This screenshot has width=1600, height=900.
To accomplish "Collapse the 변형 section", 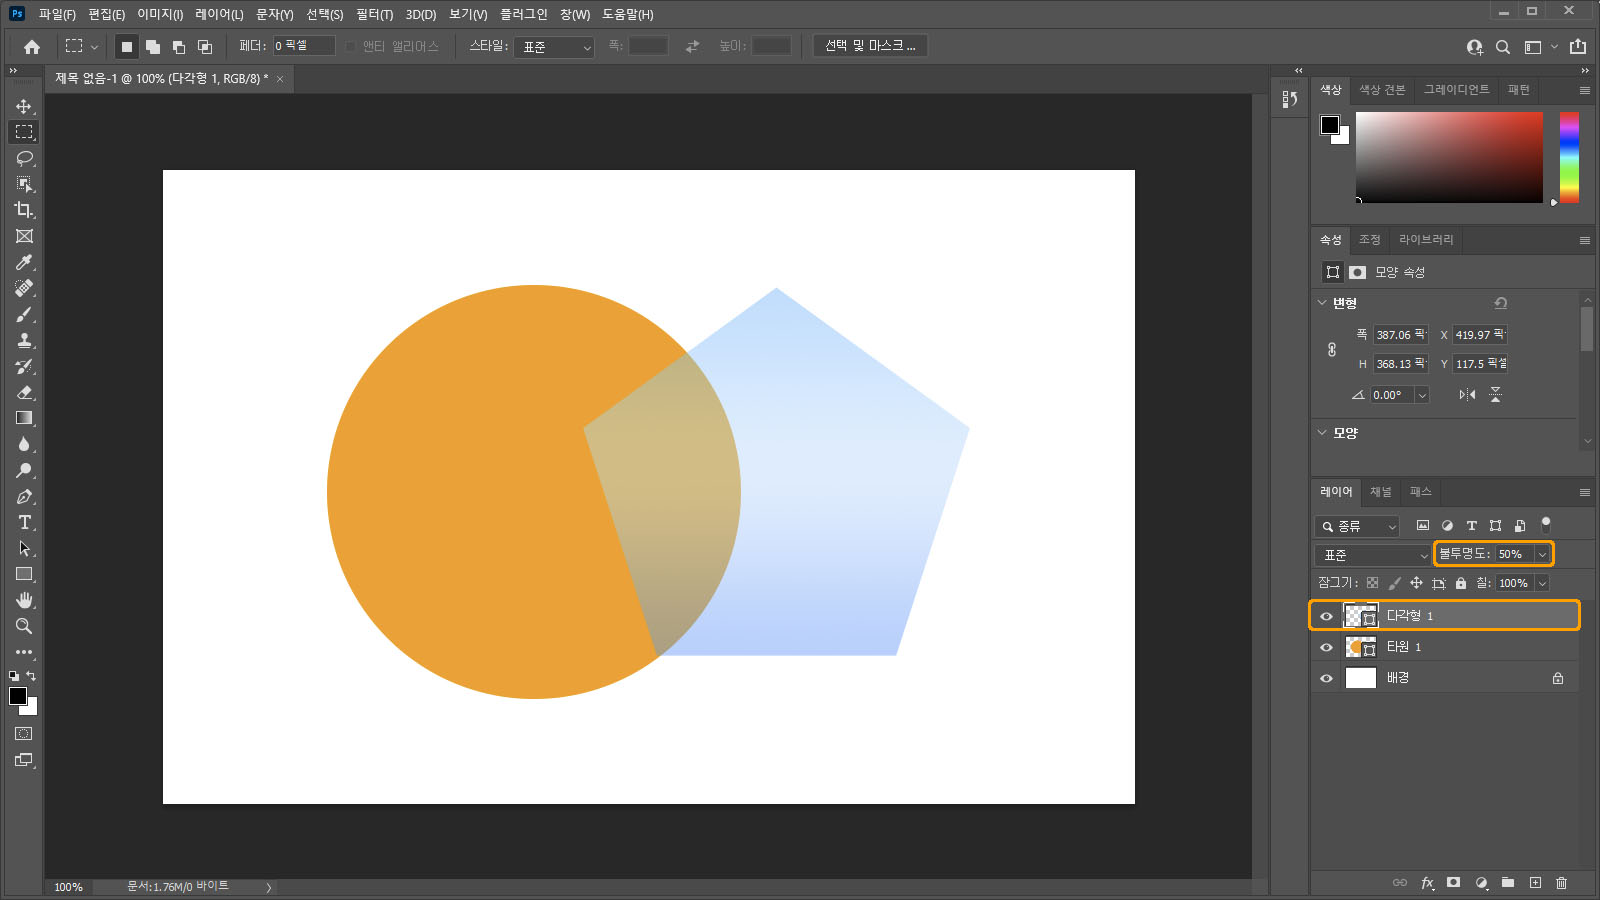I will 1322,303.
